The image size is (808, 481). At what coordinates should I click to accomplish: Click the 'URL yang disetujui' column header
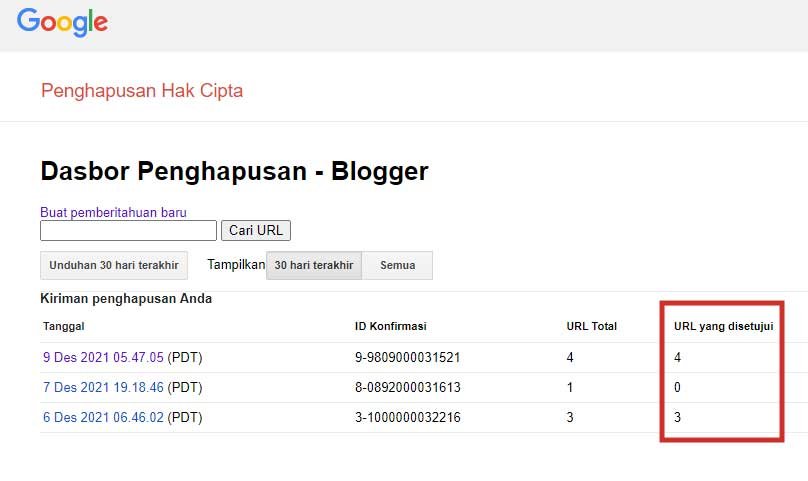pyautogui.click(x=723, y=326)
